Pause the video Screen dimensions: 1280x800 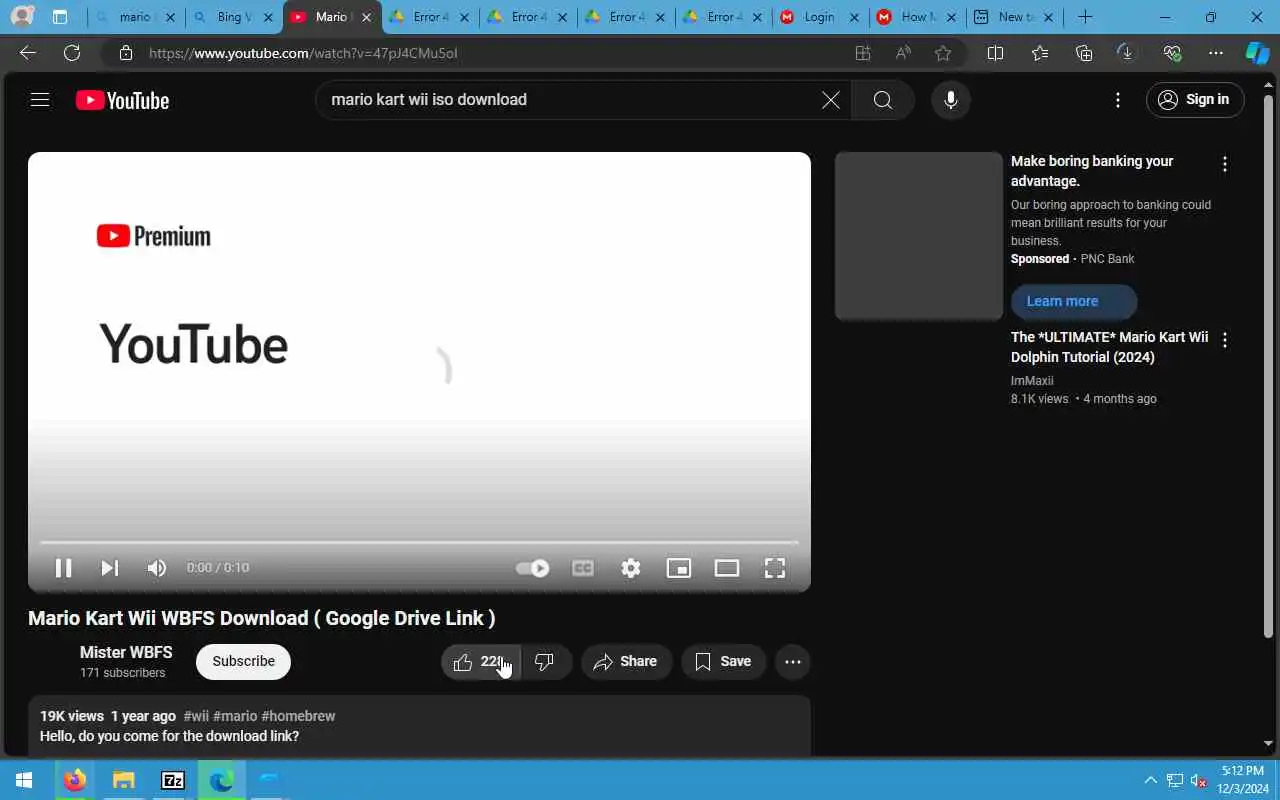click(63, 568)
